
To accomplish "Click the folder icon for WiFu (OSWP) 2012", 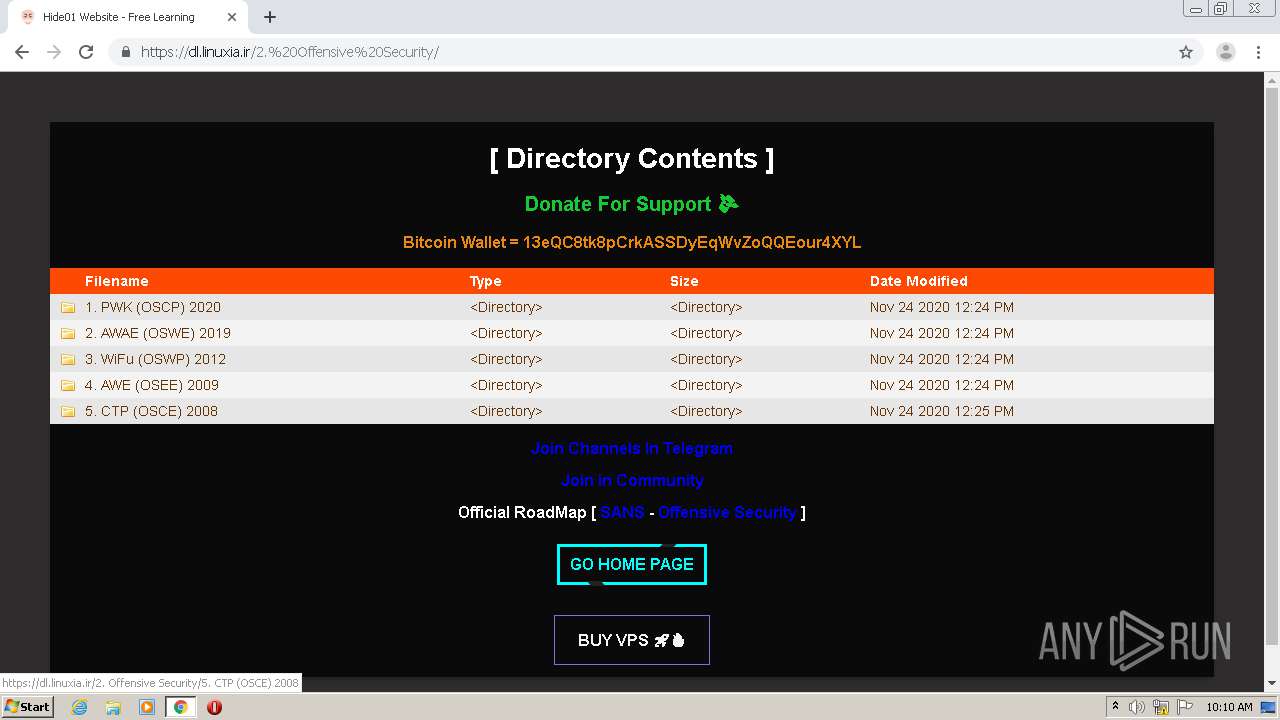I will (x=68, y=360).
